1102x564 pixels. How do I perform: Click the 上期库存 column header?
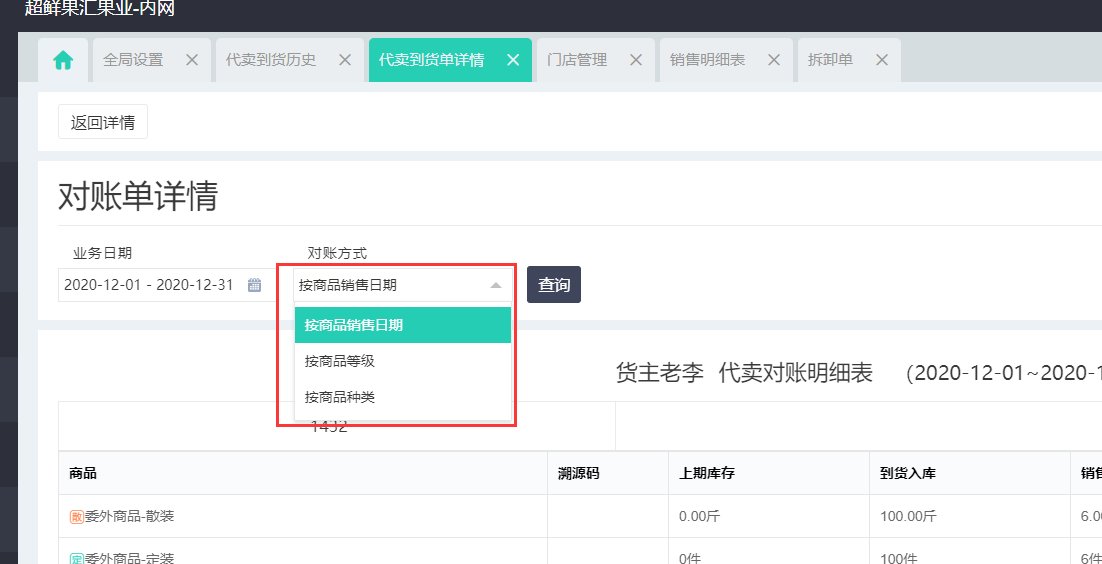[769, 473]
